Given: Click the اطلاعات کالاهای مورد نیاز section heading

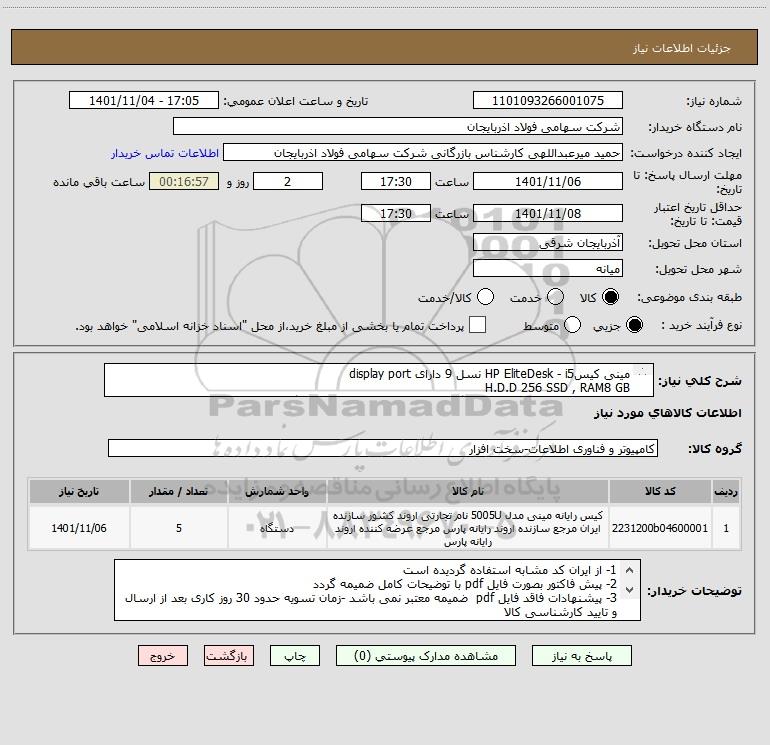Looking at the screenshot, I should [668, 413].
